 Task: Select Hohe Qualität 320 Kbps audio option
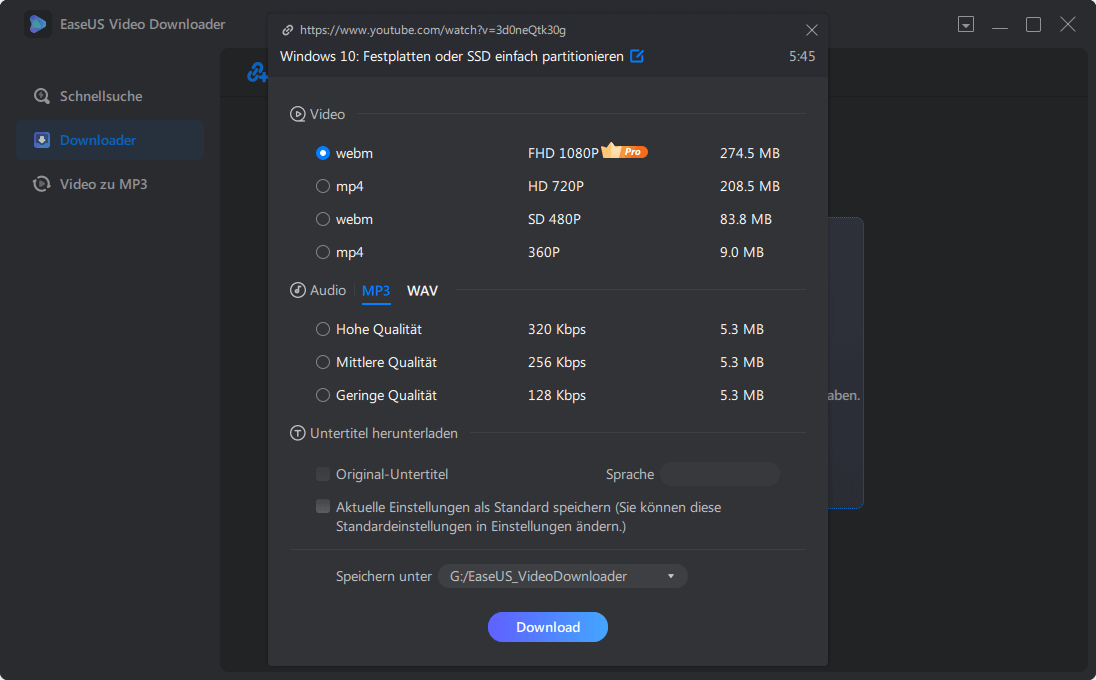tap(323, 329)
